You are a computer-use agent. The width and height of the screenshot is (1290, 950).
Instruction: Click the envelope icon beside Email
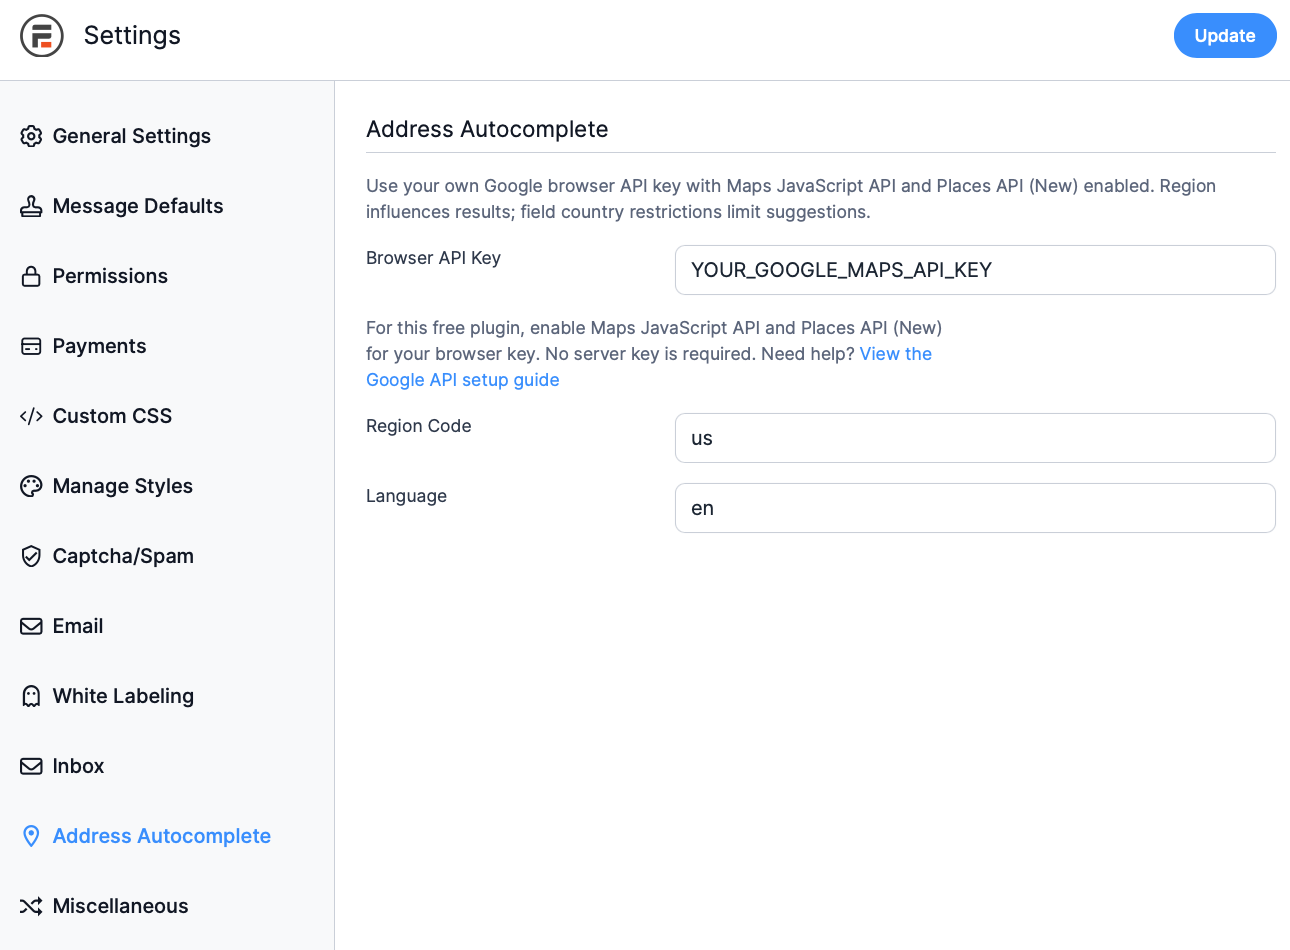pos(31,626)
